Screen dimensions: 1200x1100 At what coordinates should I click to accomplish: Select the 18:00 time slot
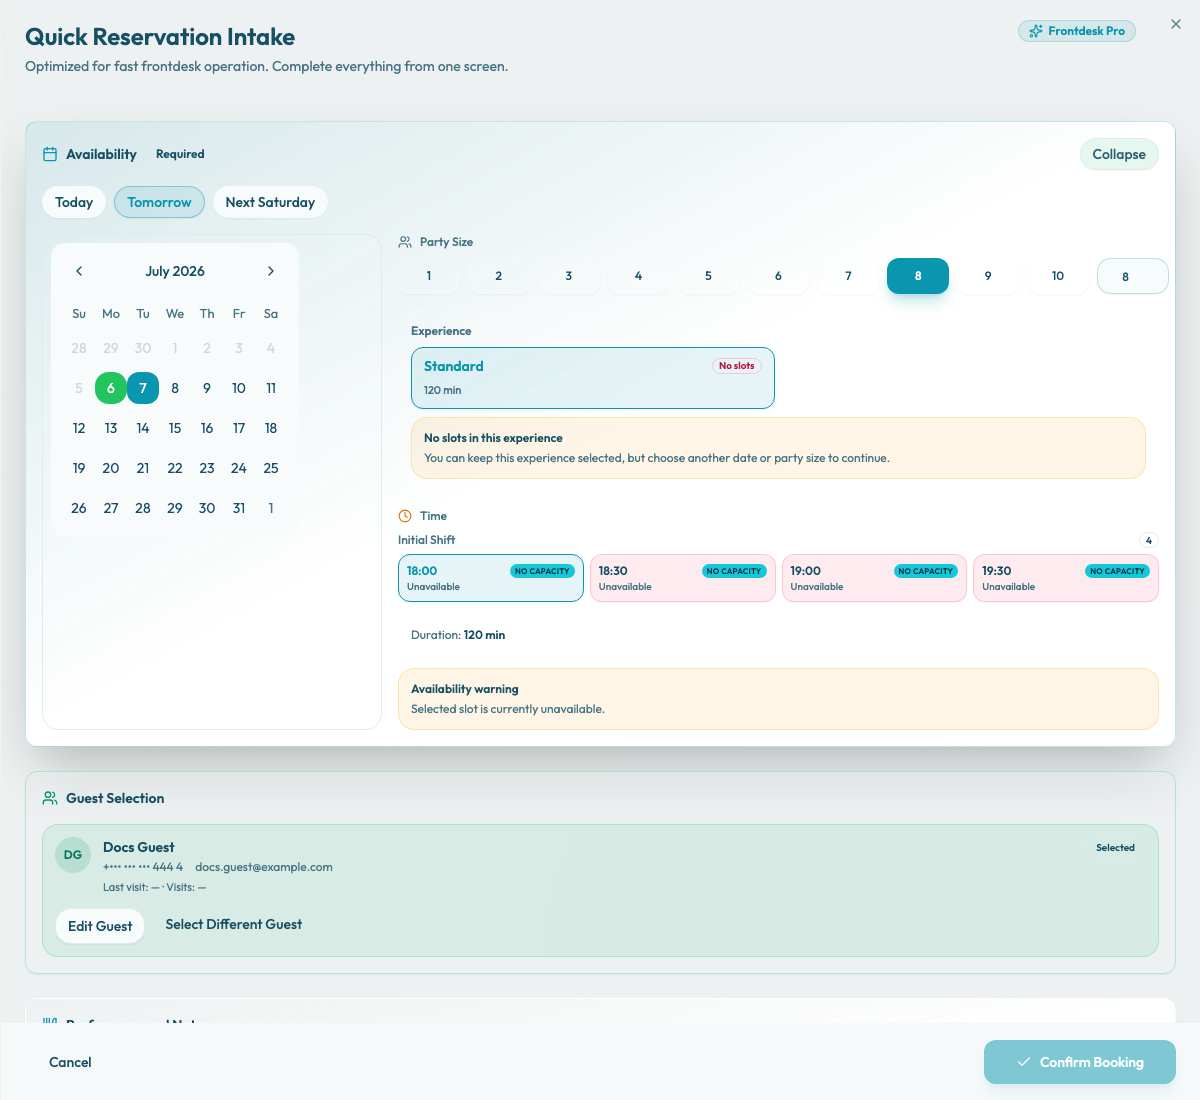tap(491, 578)
